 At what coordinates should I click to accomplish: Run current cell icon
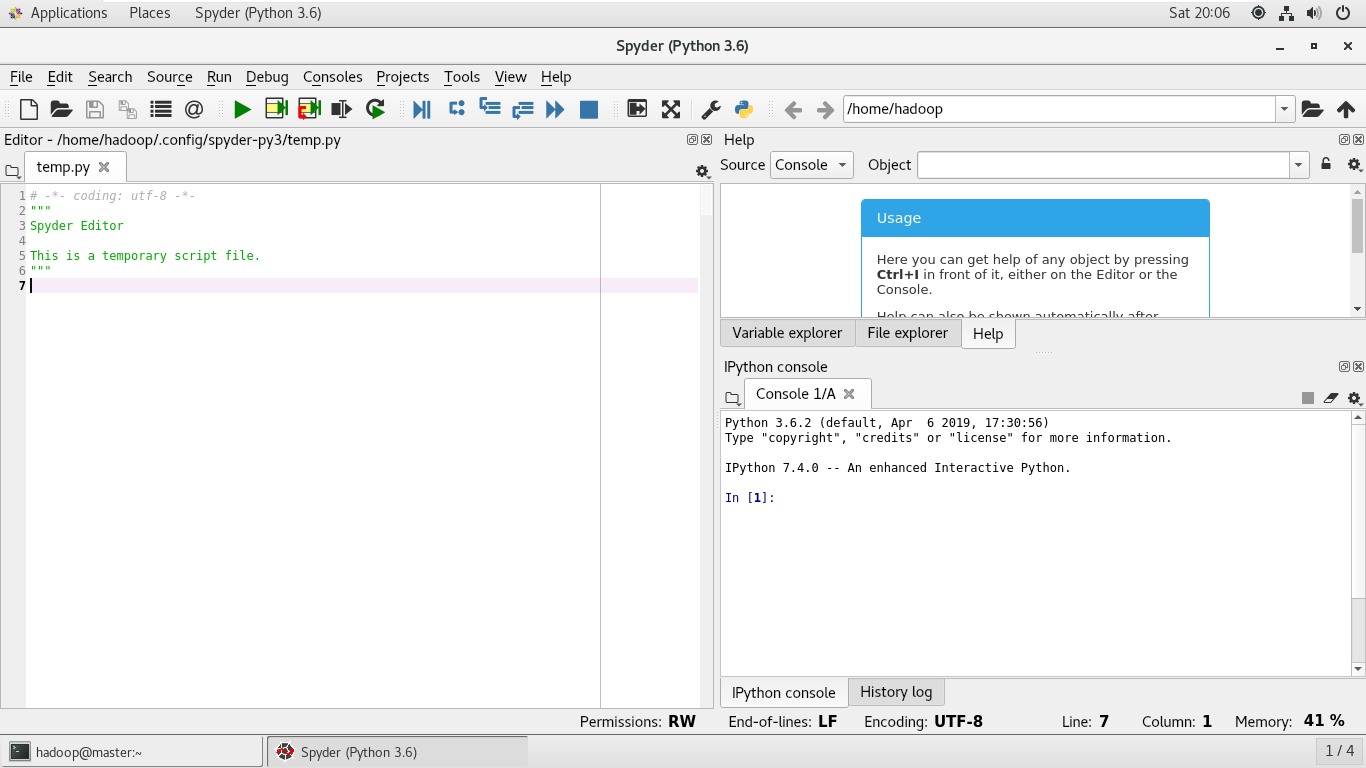tap(276, 109)
